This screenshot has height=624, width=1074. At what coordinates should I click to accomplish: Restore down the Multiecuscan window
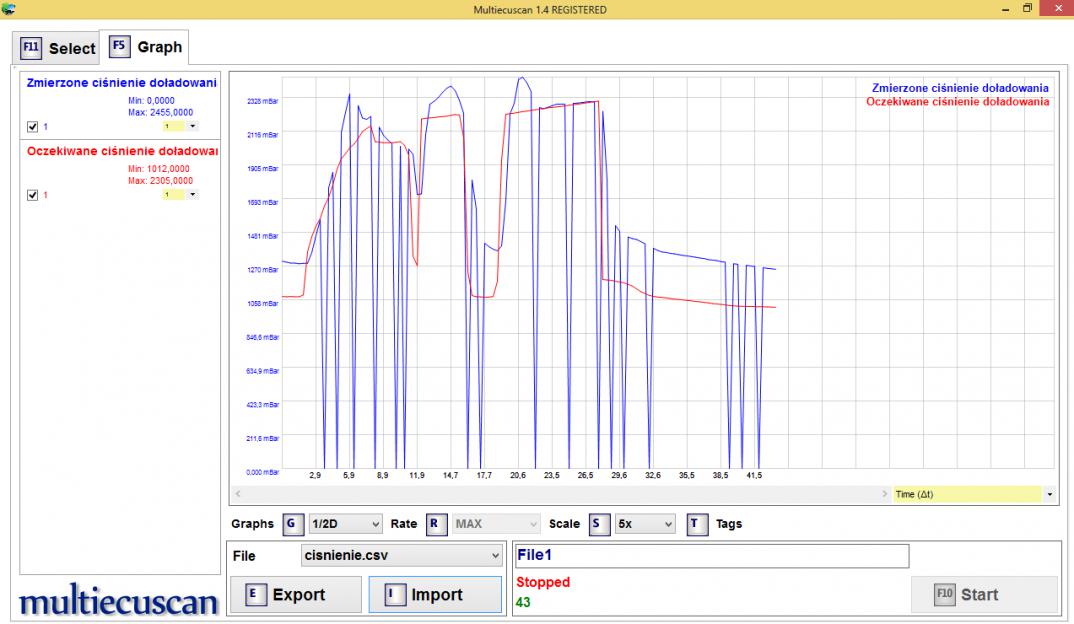[1027, 9]
